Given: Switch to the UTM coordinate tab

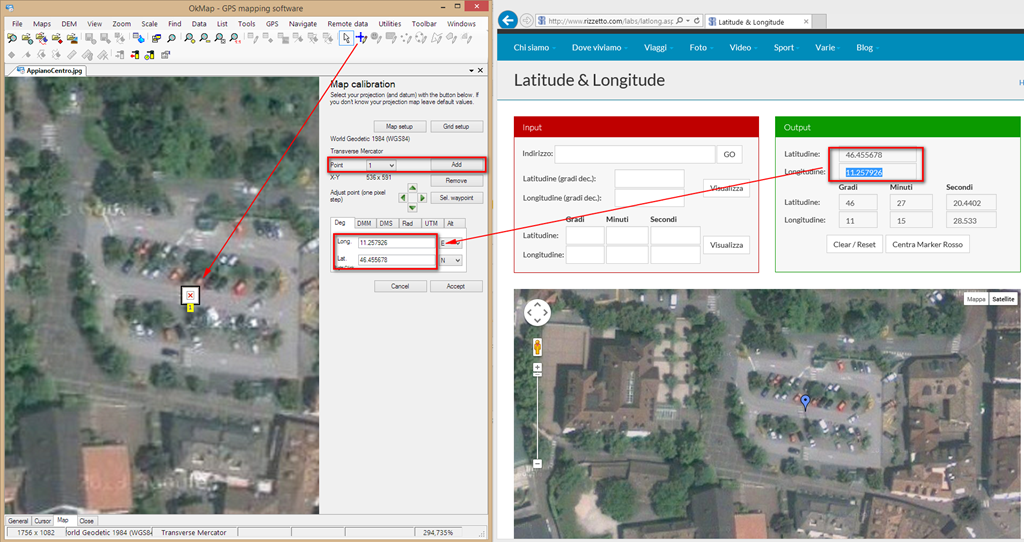Looking at the screenshot, I should point(431,223).
